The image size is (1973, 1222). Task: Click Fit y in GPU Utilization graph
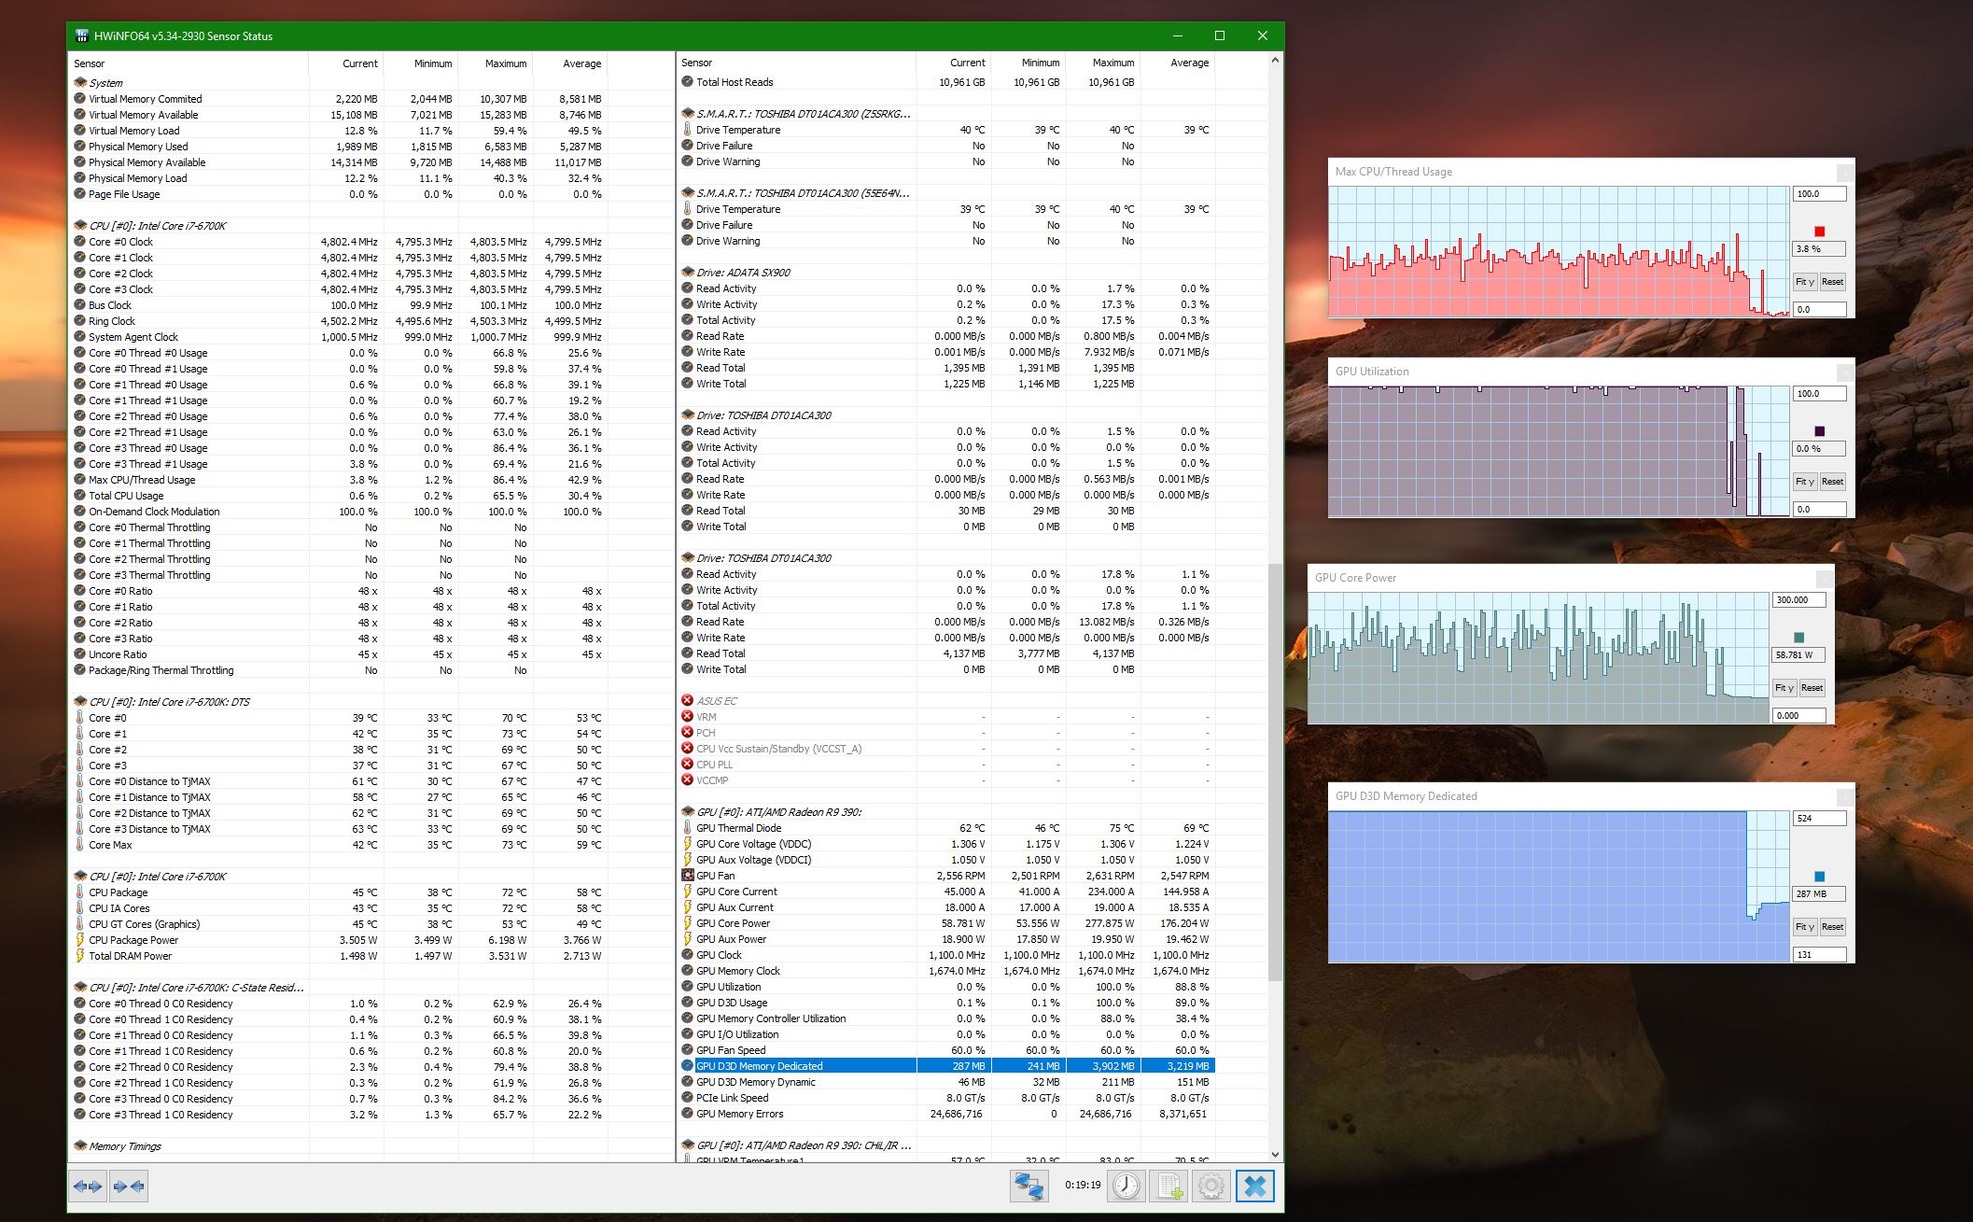(x=1805, y=482)
